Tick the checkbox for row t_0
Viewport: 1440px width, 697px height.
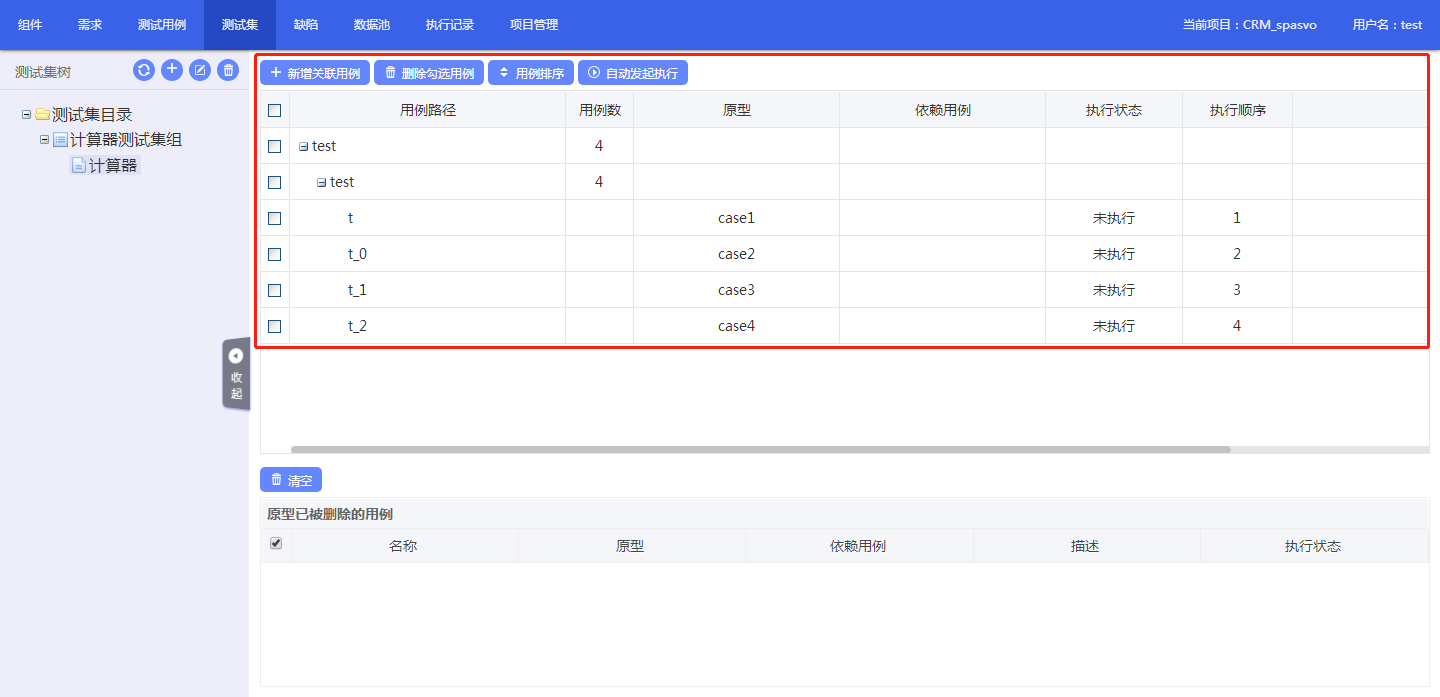pyautogui.click(x=275, y=254)
